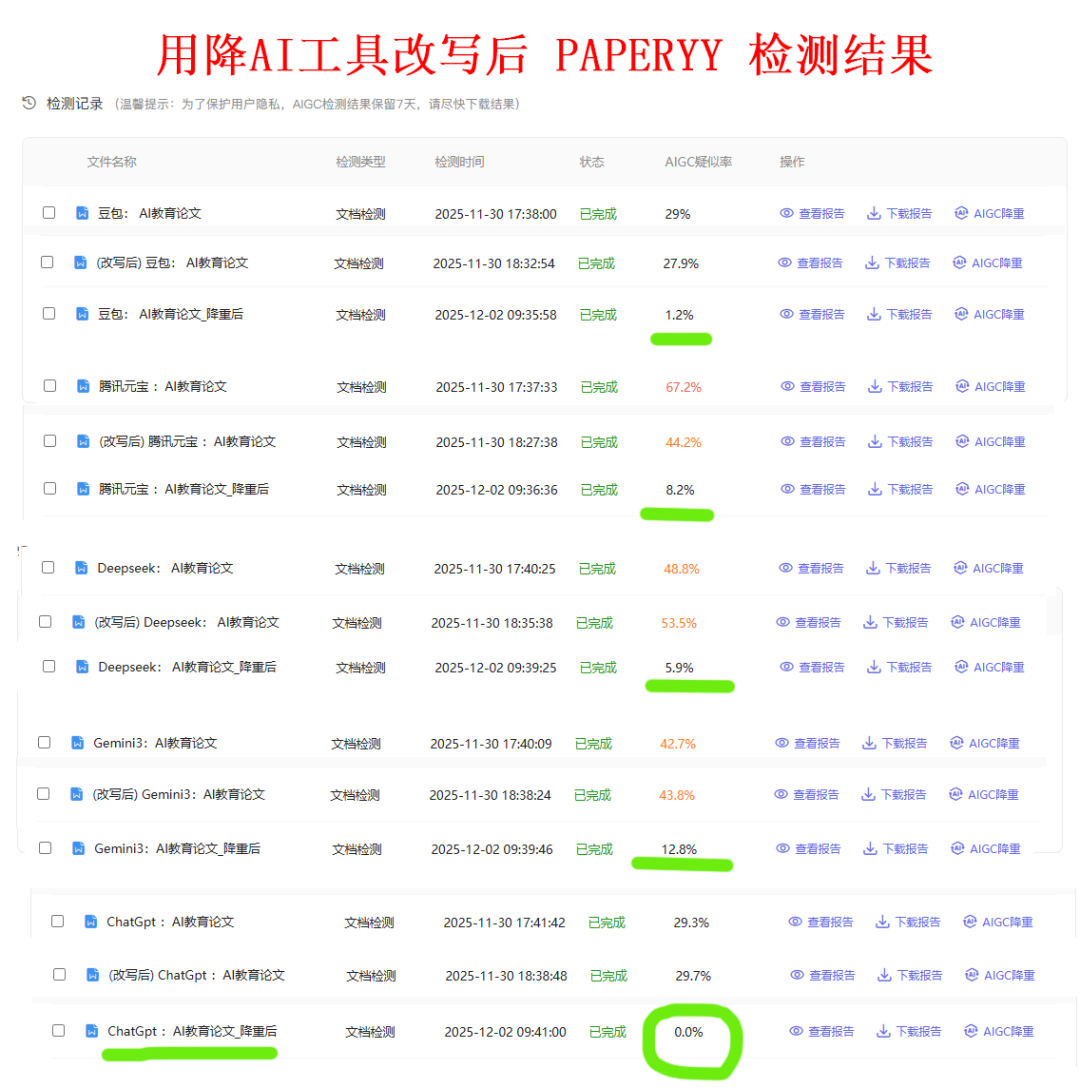Click eye icon for Gemini3 降重后 row

pyautogui.click(x=783, y=848)
